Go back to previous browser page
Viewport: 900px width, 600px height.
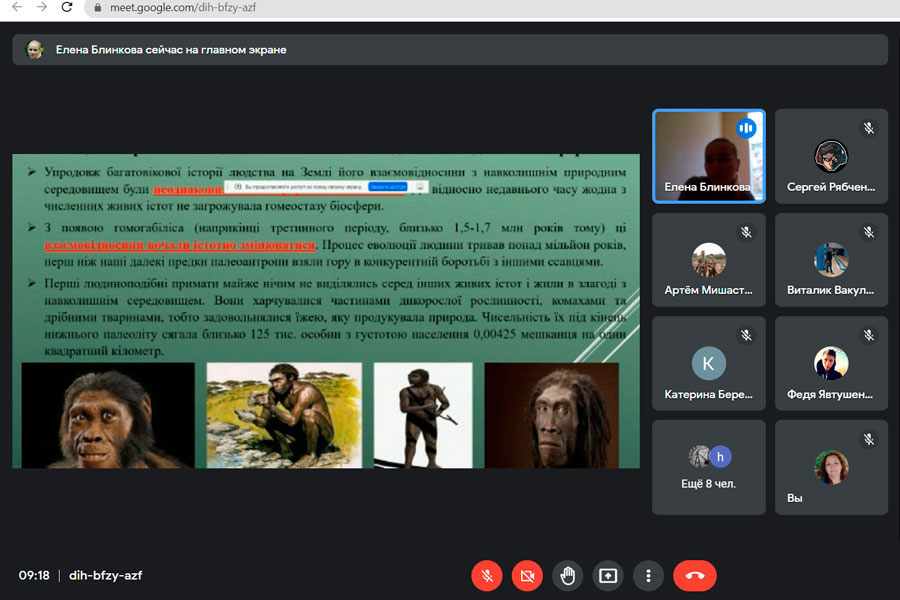pos(15,7)
